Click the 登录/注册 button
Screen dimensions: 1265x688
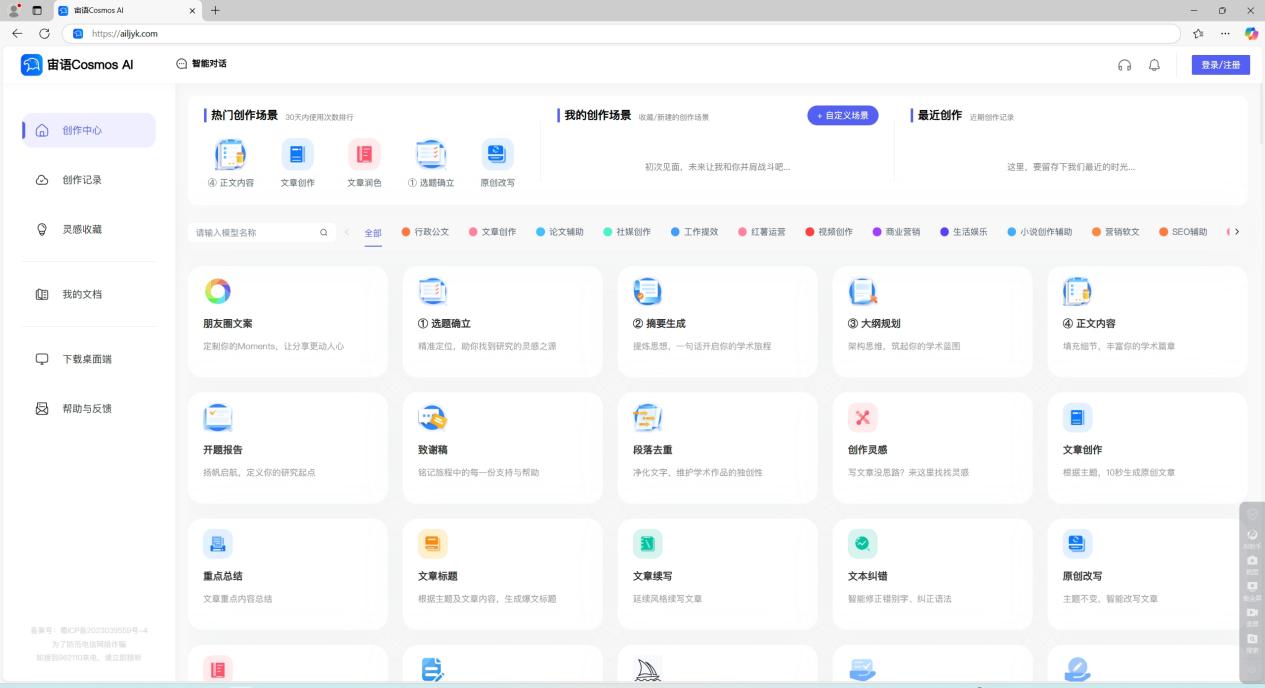[1220, 65]
